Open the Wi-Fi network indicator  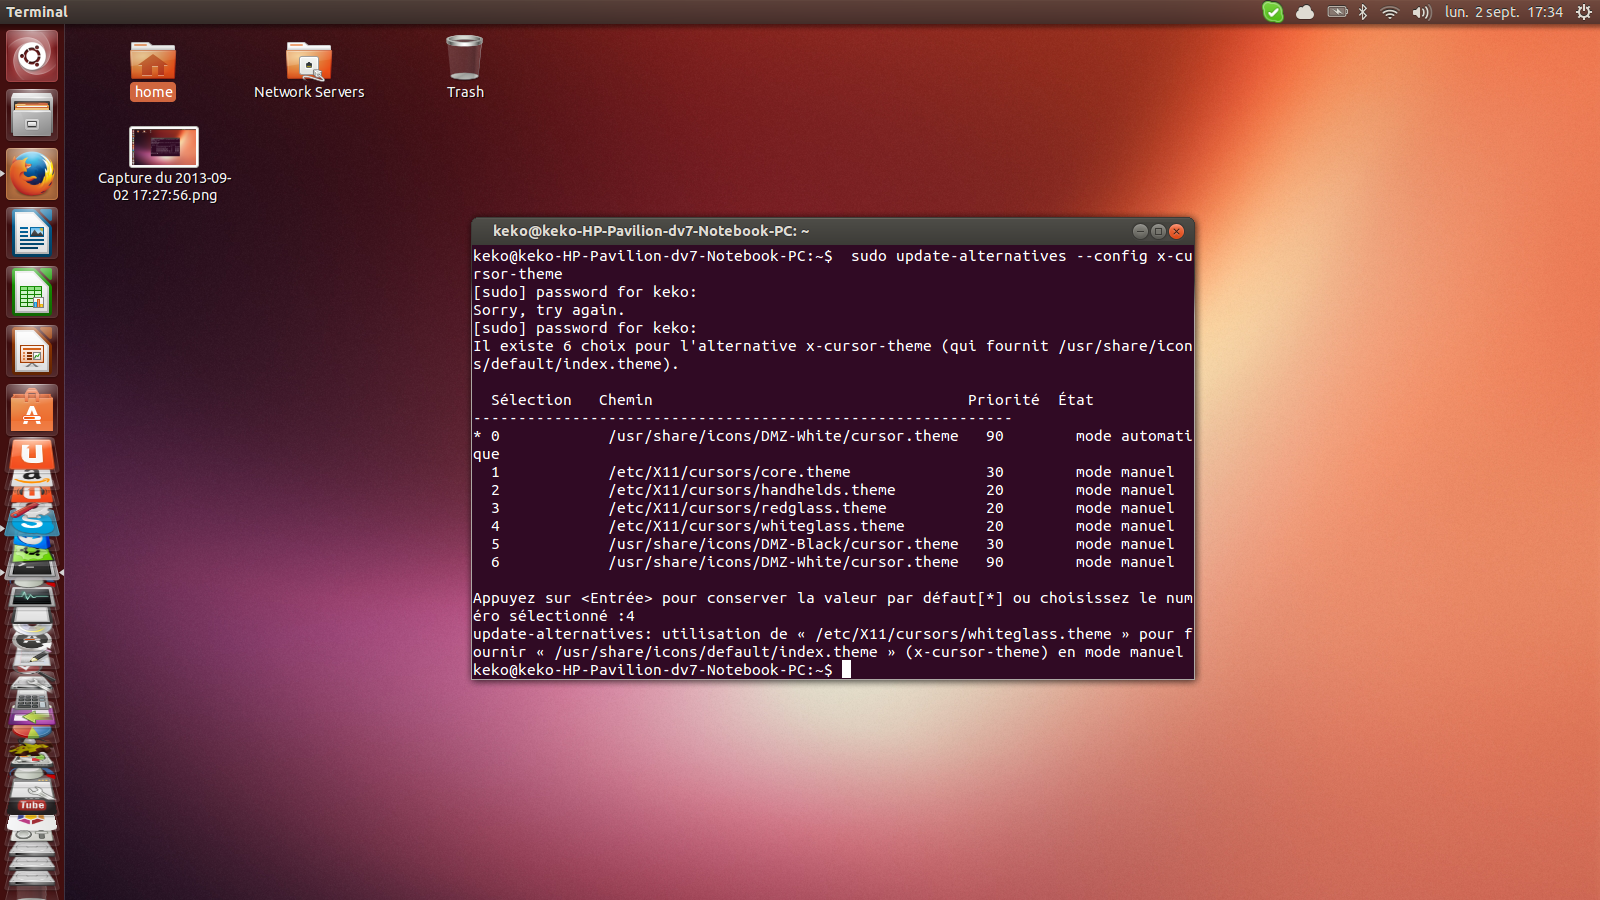[x=1390, y=12]
